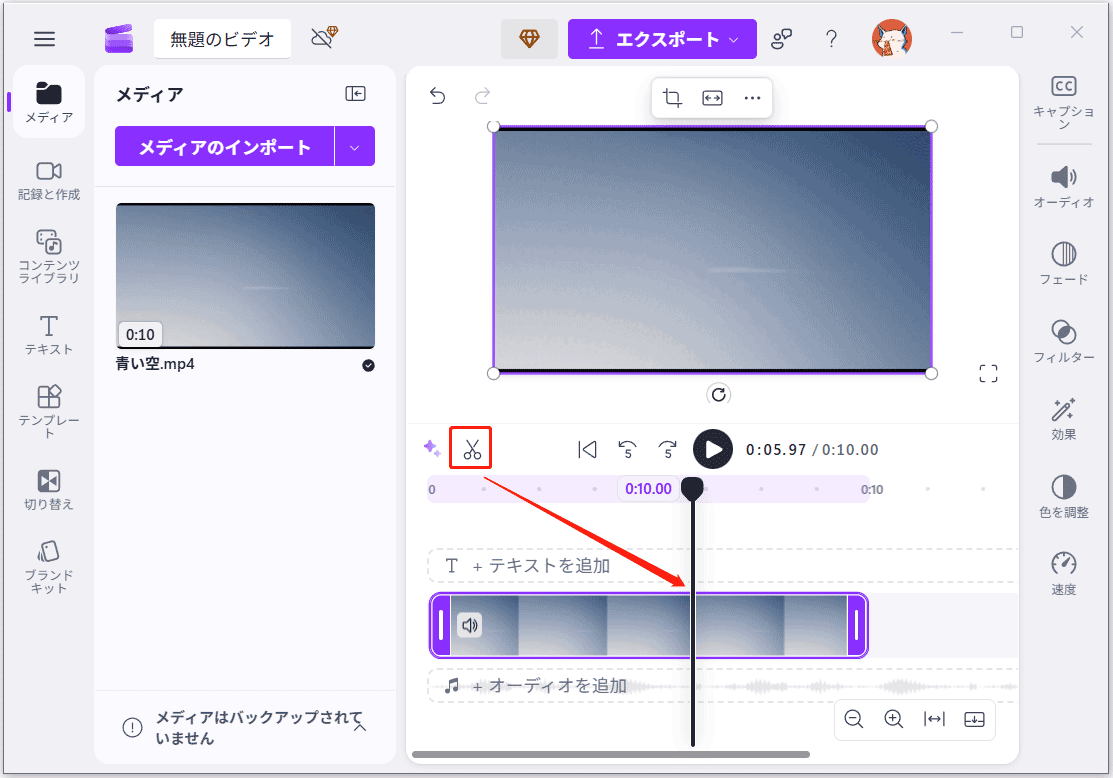Image resolution: width=1113 pixels, height=778 pixels.
Task: Toggle fullscreen preview mode
Action: pyautogui.click(x=988, y=373)
